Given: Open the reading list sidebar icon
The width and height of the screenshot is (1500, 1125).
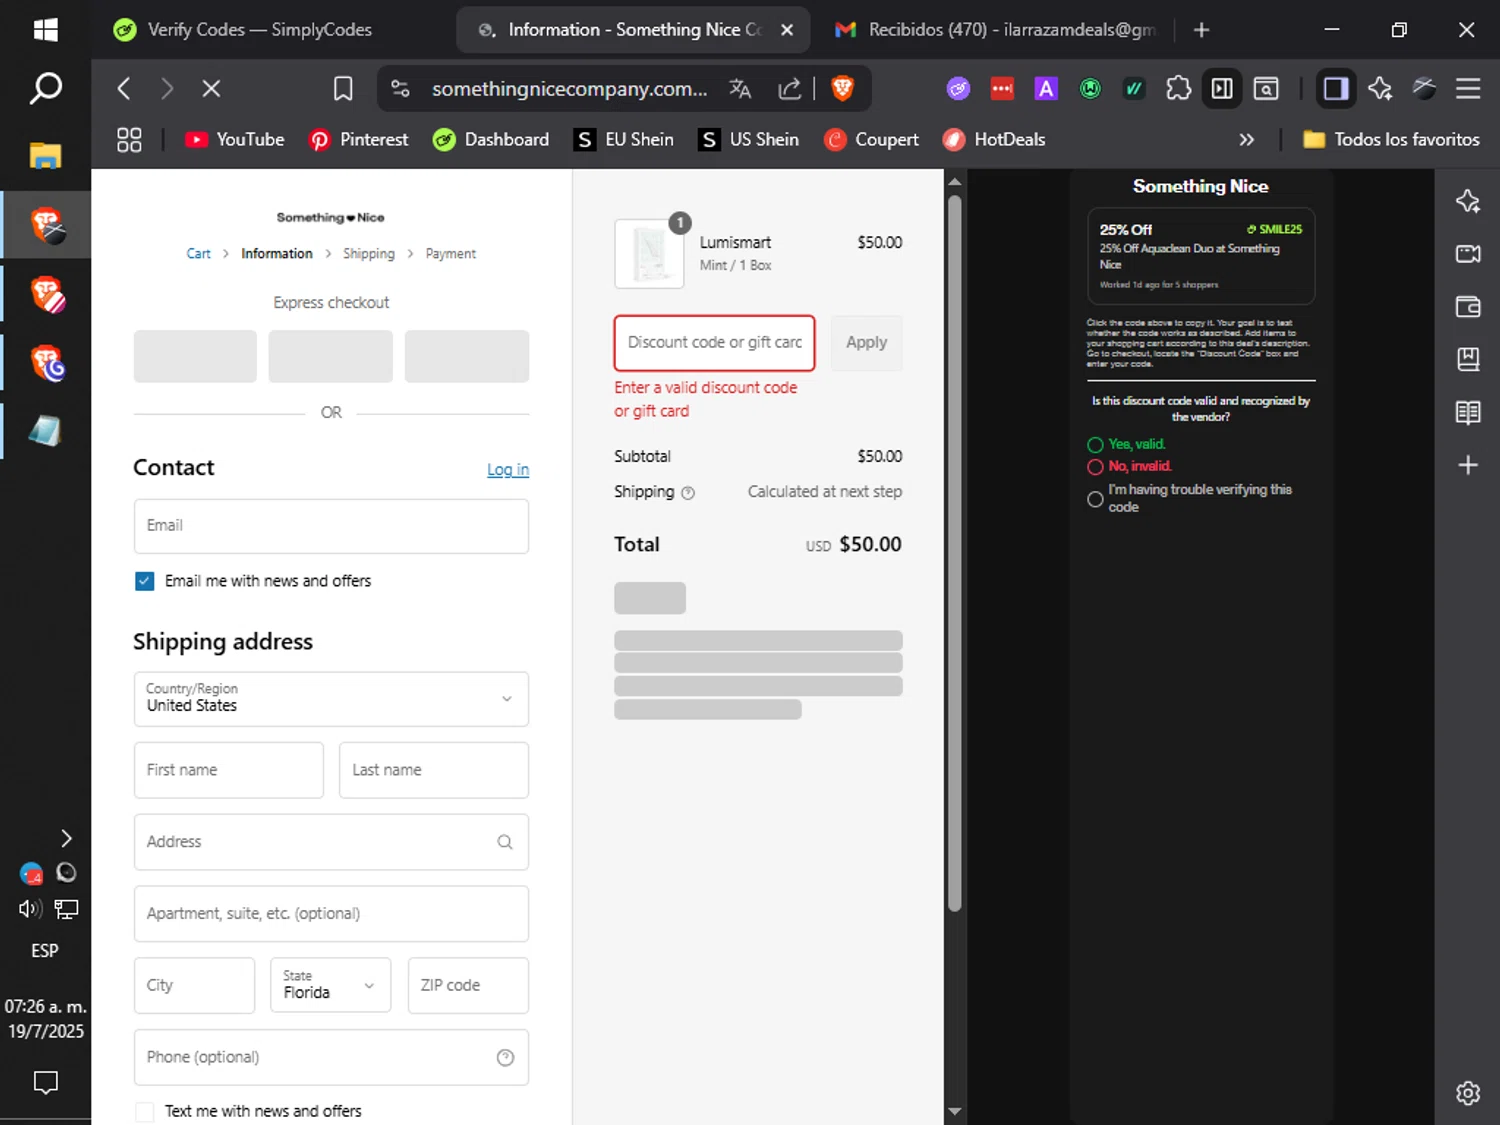Looking at the screenshot, I should pyautogui.click(x=1468, y=412).
